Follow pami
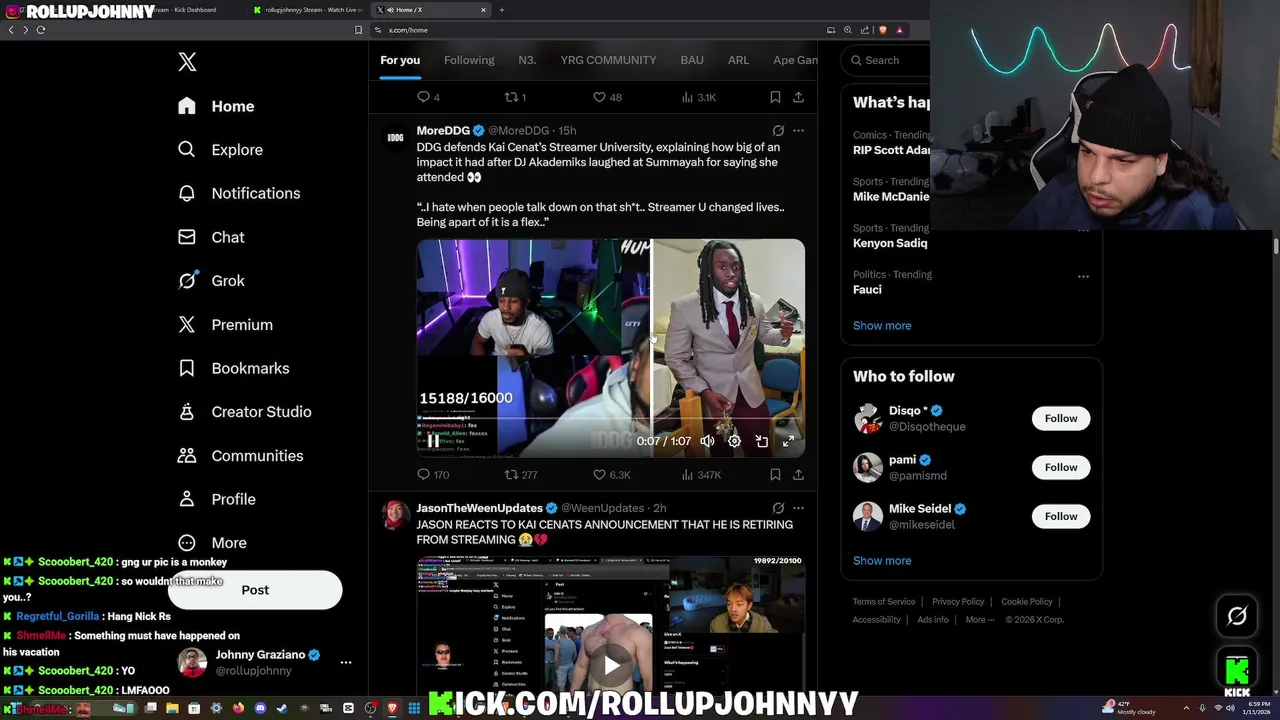The width and height of the screenshot is (1280, 720). 1061,467
